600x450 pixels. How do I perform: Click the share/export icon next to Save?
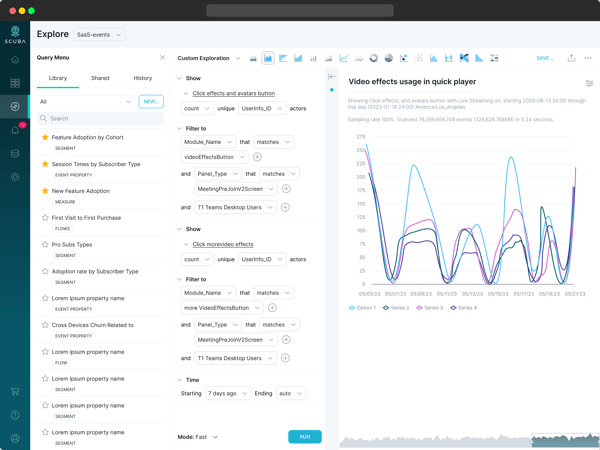[x=571, y=58]
